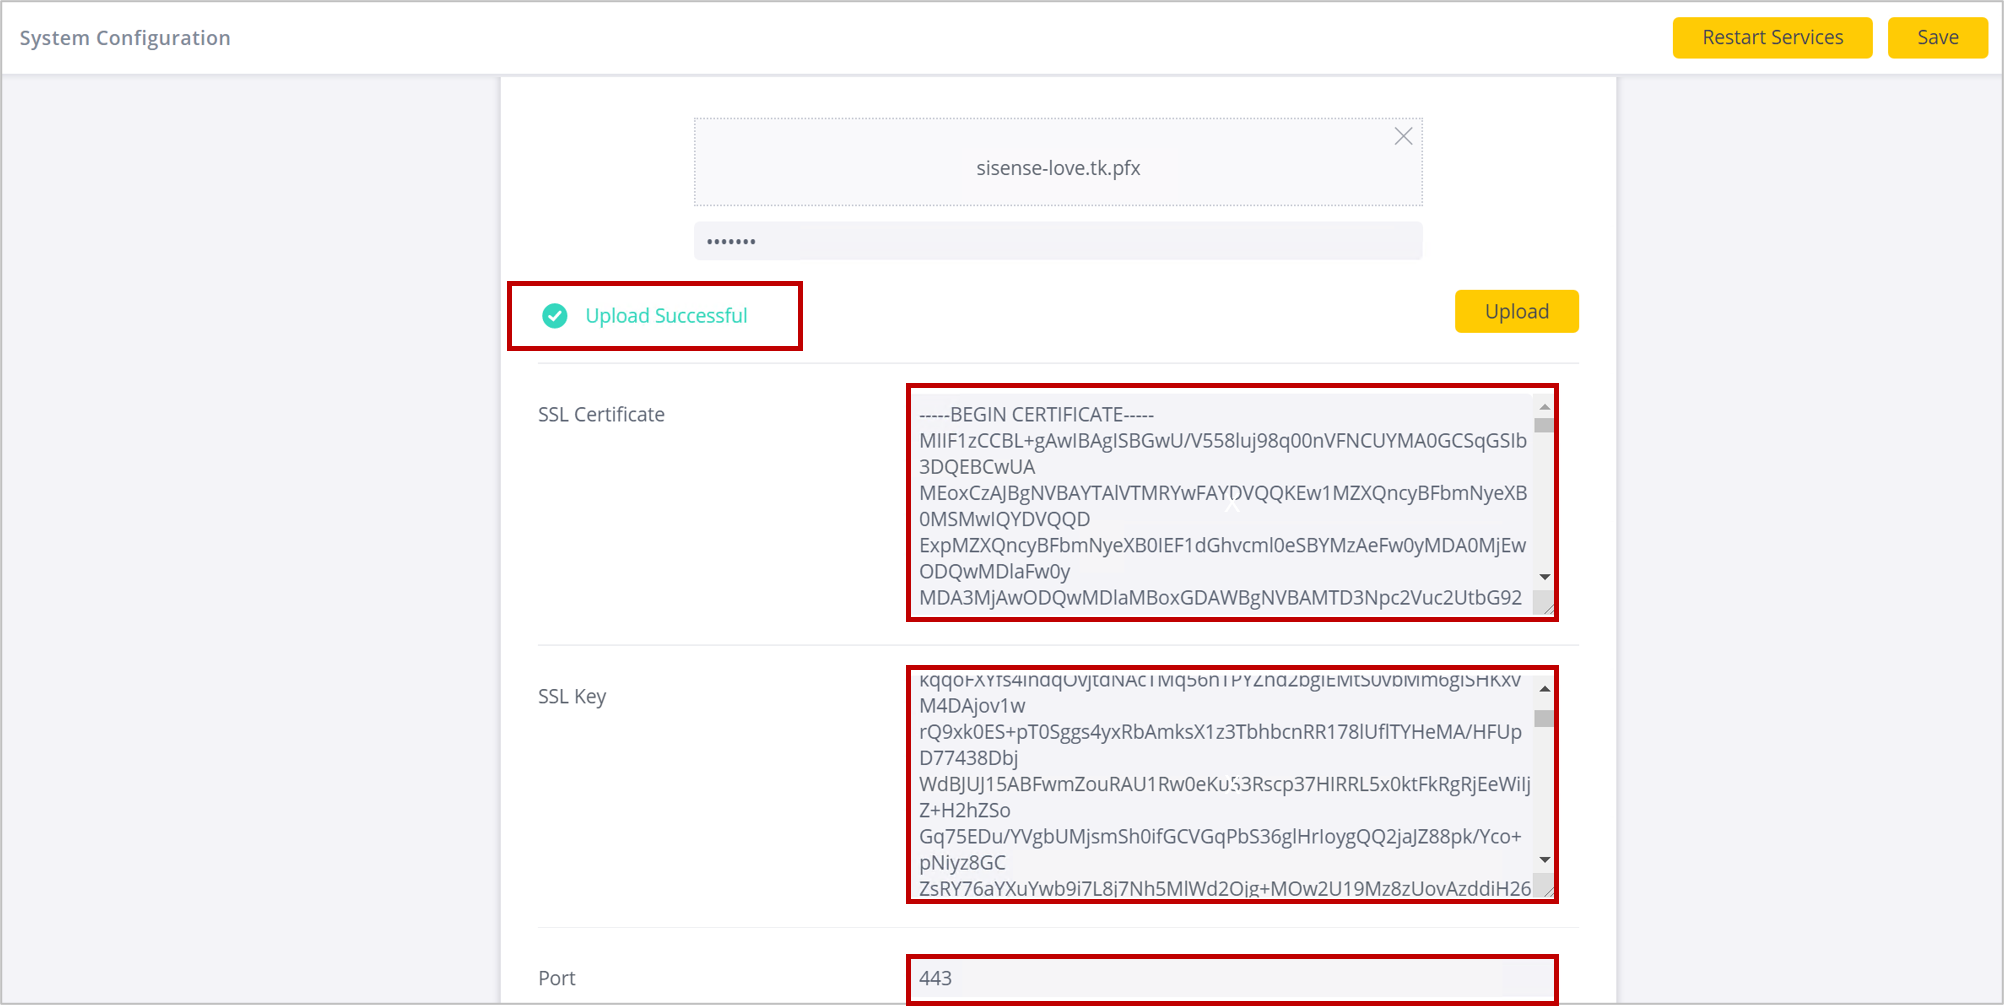
Task: Click the SSL Key scrollbar thumb
Action: click(x=1544, y=718)
